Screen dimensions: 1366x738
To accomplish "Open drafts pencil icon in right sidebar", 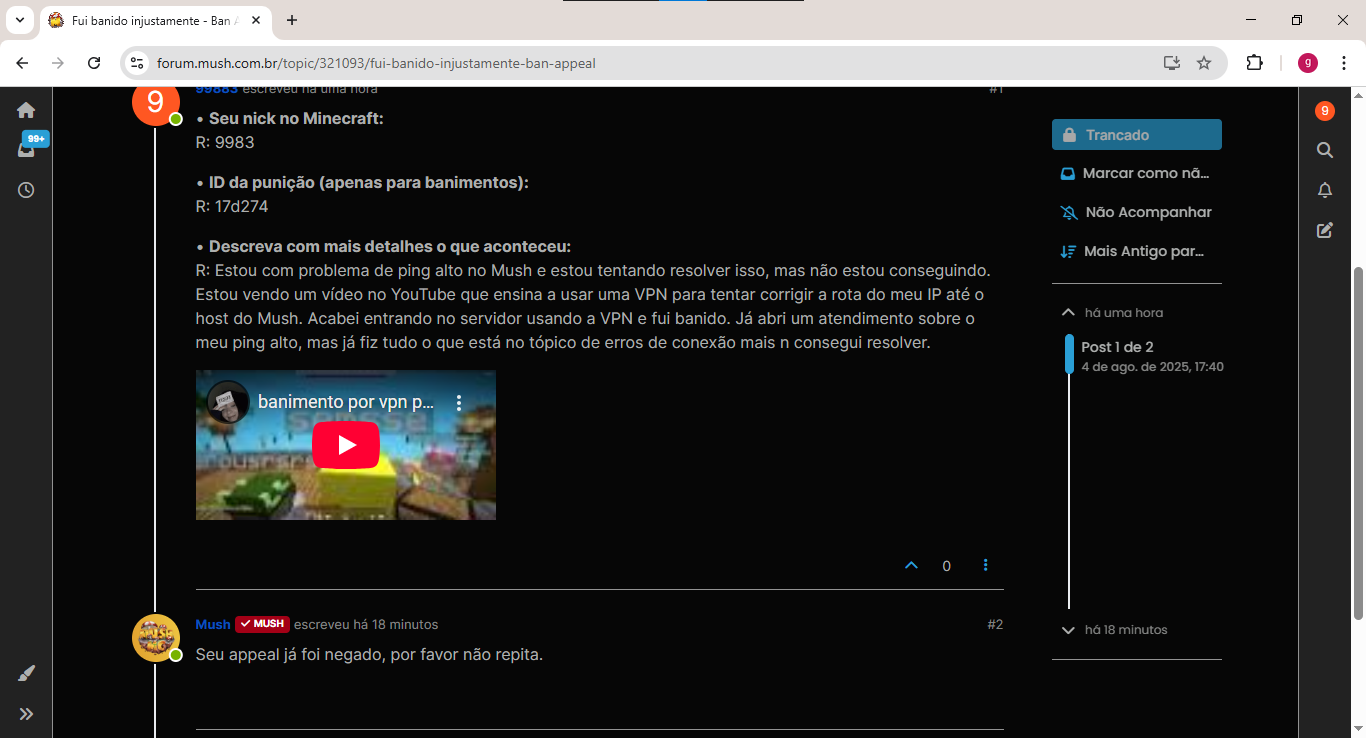I will 1325,230.
